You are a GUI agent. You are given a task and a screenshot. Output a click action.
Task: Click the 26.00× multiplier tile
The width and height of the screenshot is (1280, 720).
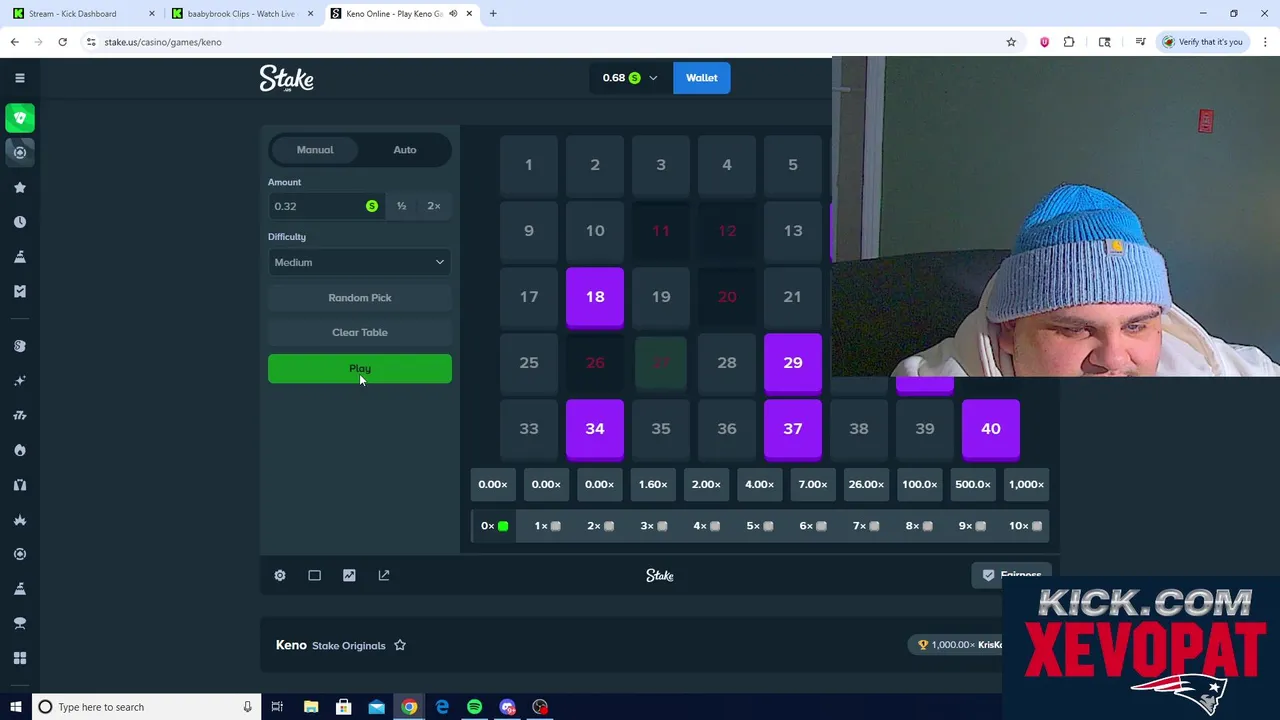point(866,485)
